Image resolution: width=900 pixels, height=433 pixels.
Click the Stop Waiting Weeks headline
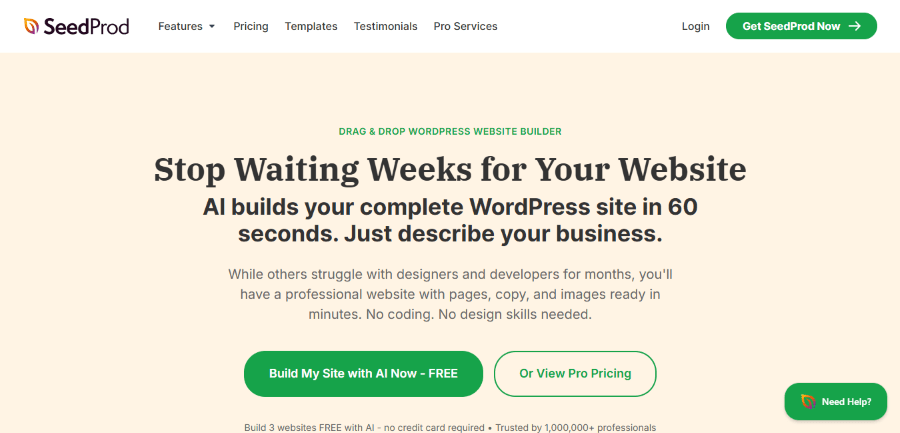450,169
